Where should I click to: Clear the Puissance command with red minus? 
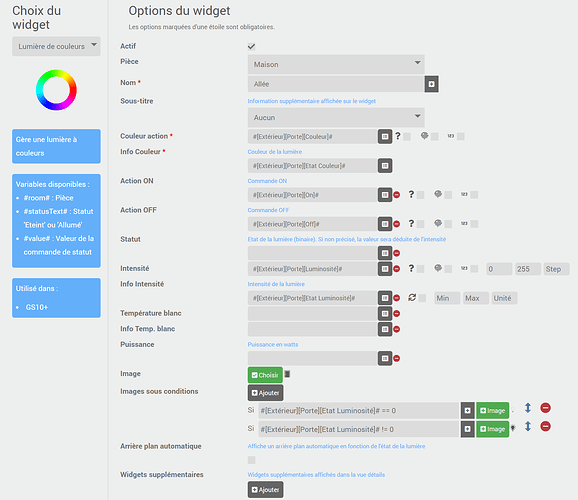(x=397, y=358)
